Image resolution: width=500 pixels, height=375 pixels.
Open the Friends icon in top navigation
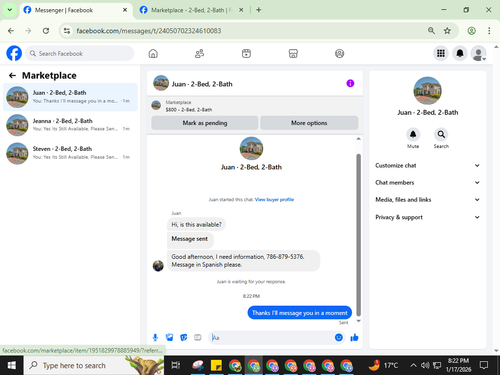click(199, 53)
